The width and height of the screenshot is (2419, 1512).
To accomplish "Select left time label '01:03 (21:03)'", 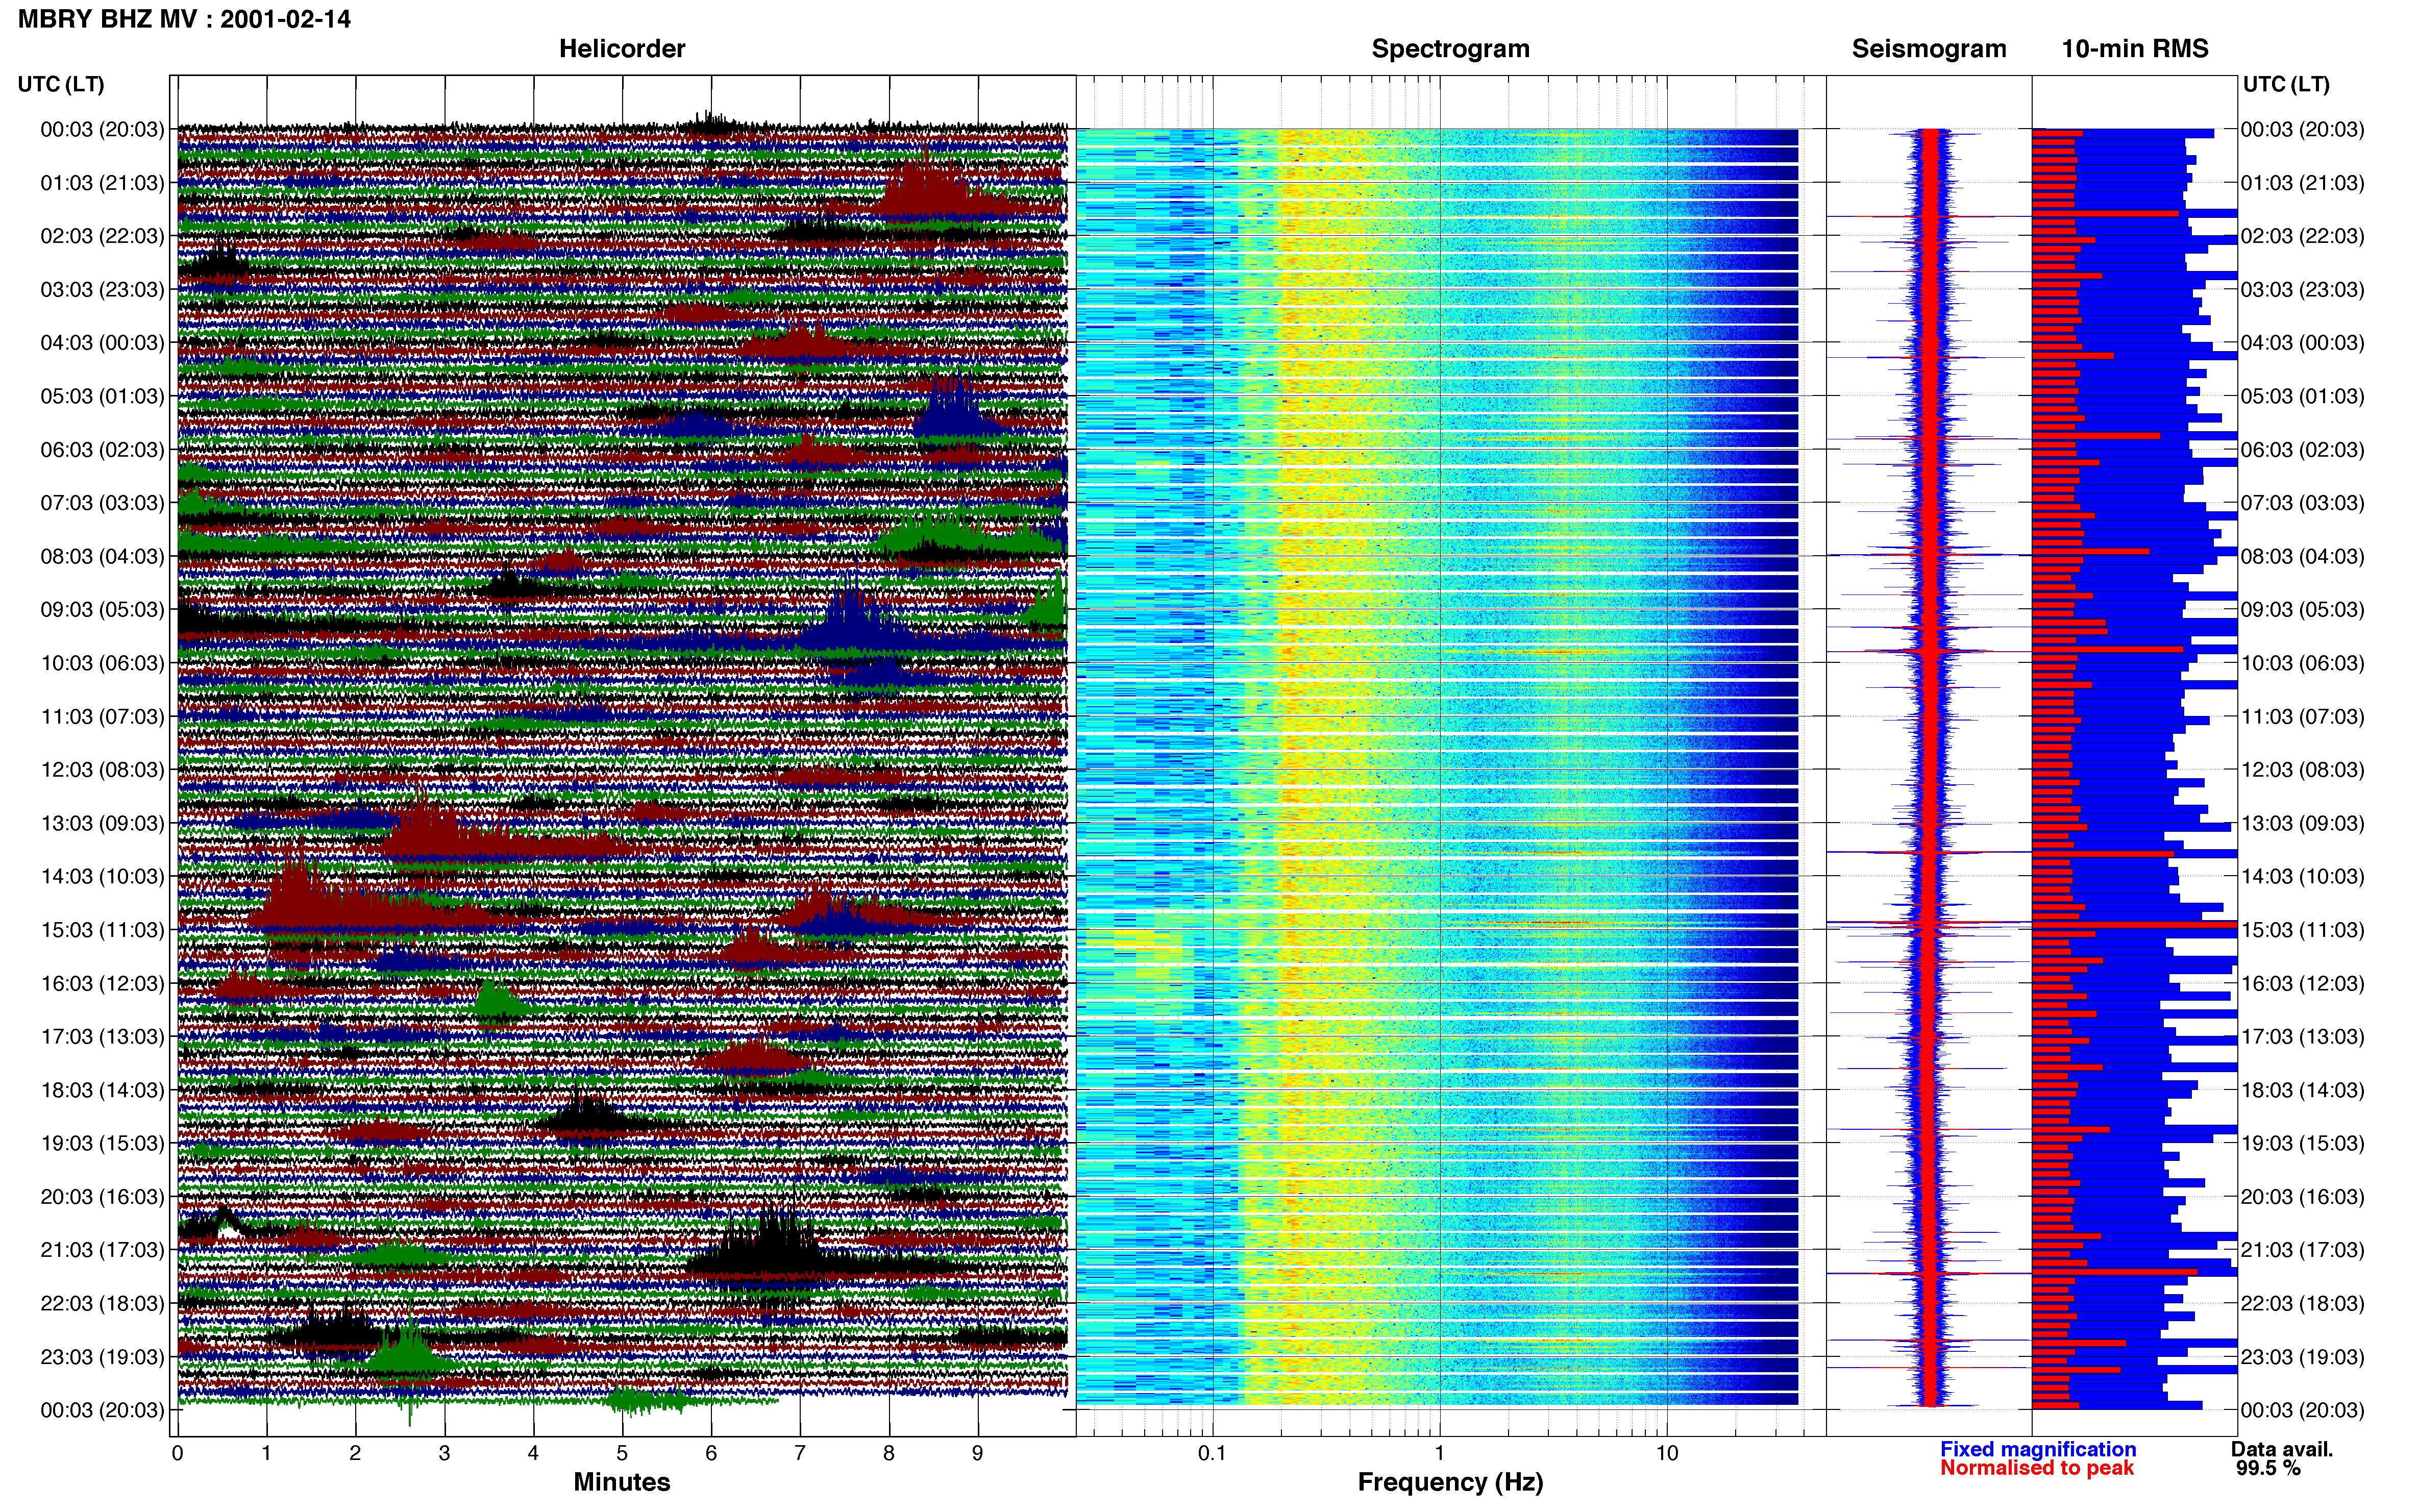I will tap(102, 183).
